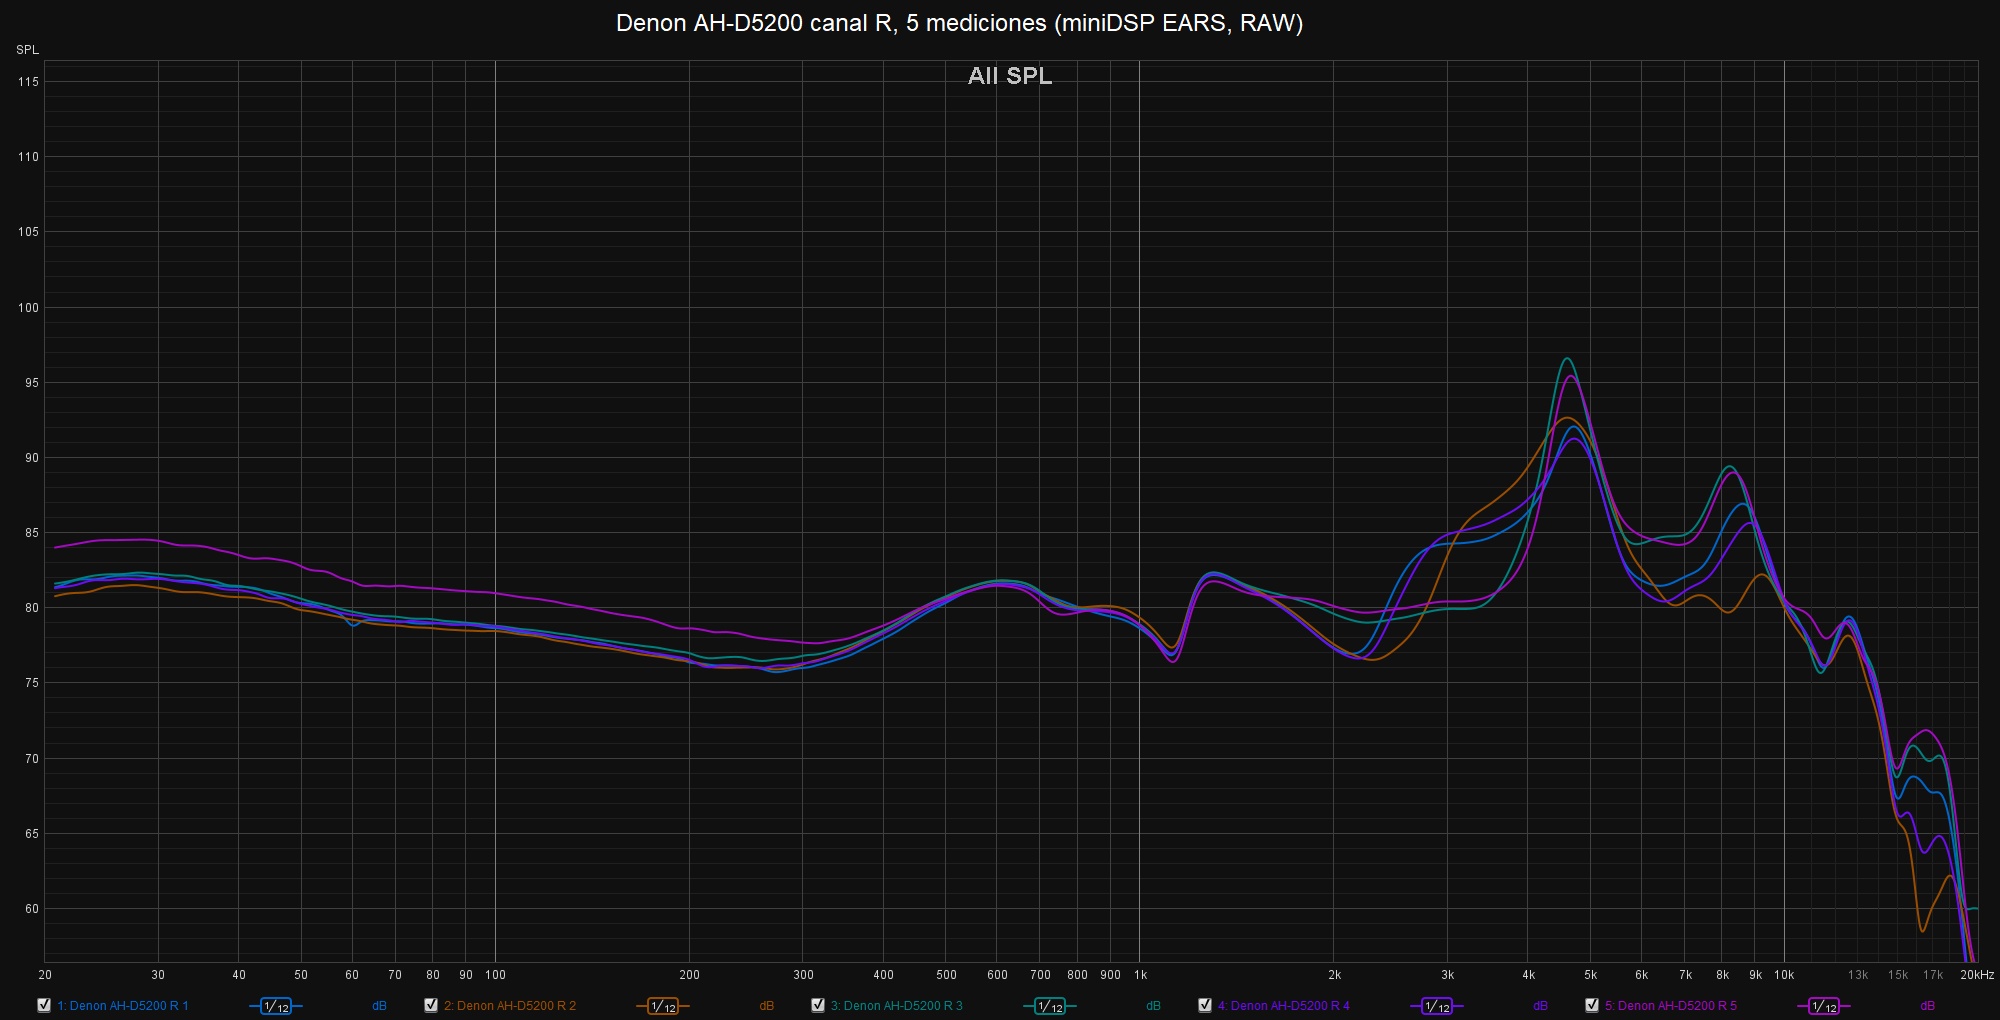Toggle visibility checkbox of Denon AH-D5200 R 5
The height and width of the screenshot is (1020, 2000).
[1592, 1005]
